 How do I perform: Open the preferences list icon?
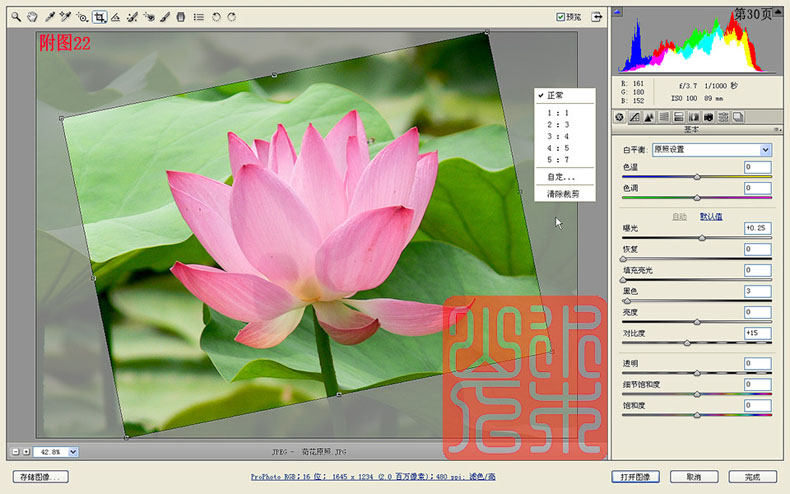pyautogui.click(x=199, y=17)
